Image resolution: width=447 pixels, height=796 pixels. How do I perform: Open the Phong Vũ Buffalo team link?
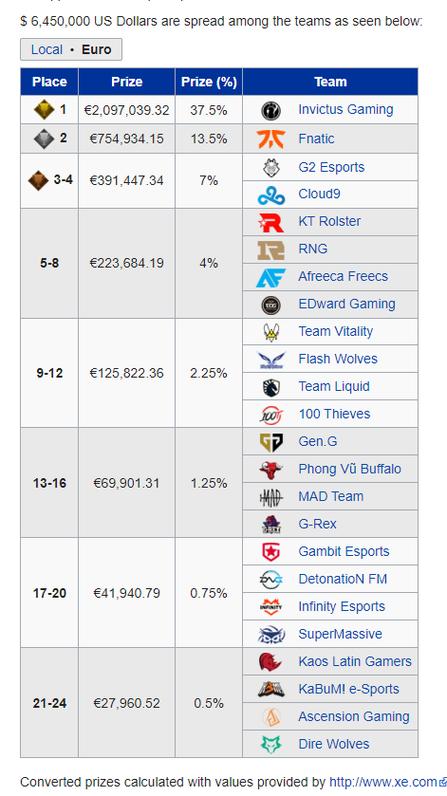click(350, 469)
